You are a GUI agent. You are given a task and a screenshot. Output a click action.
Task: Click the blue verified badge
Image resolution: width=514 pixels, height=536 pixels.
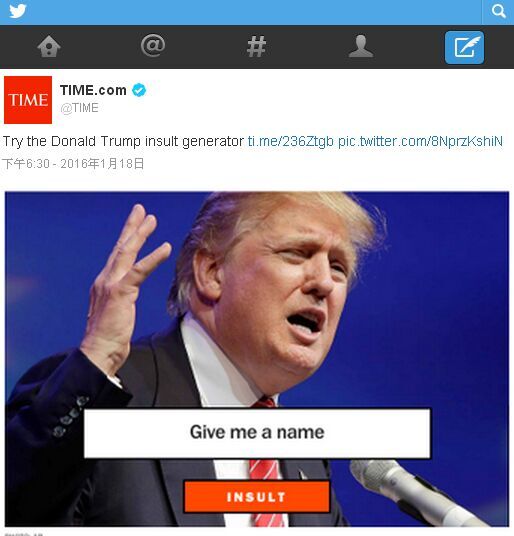(139, 90)
